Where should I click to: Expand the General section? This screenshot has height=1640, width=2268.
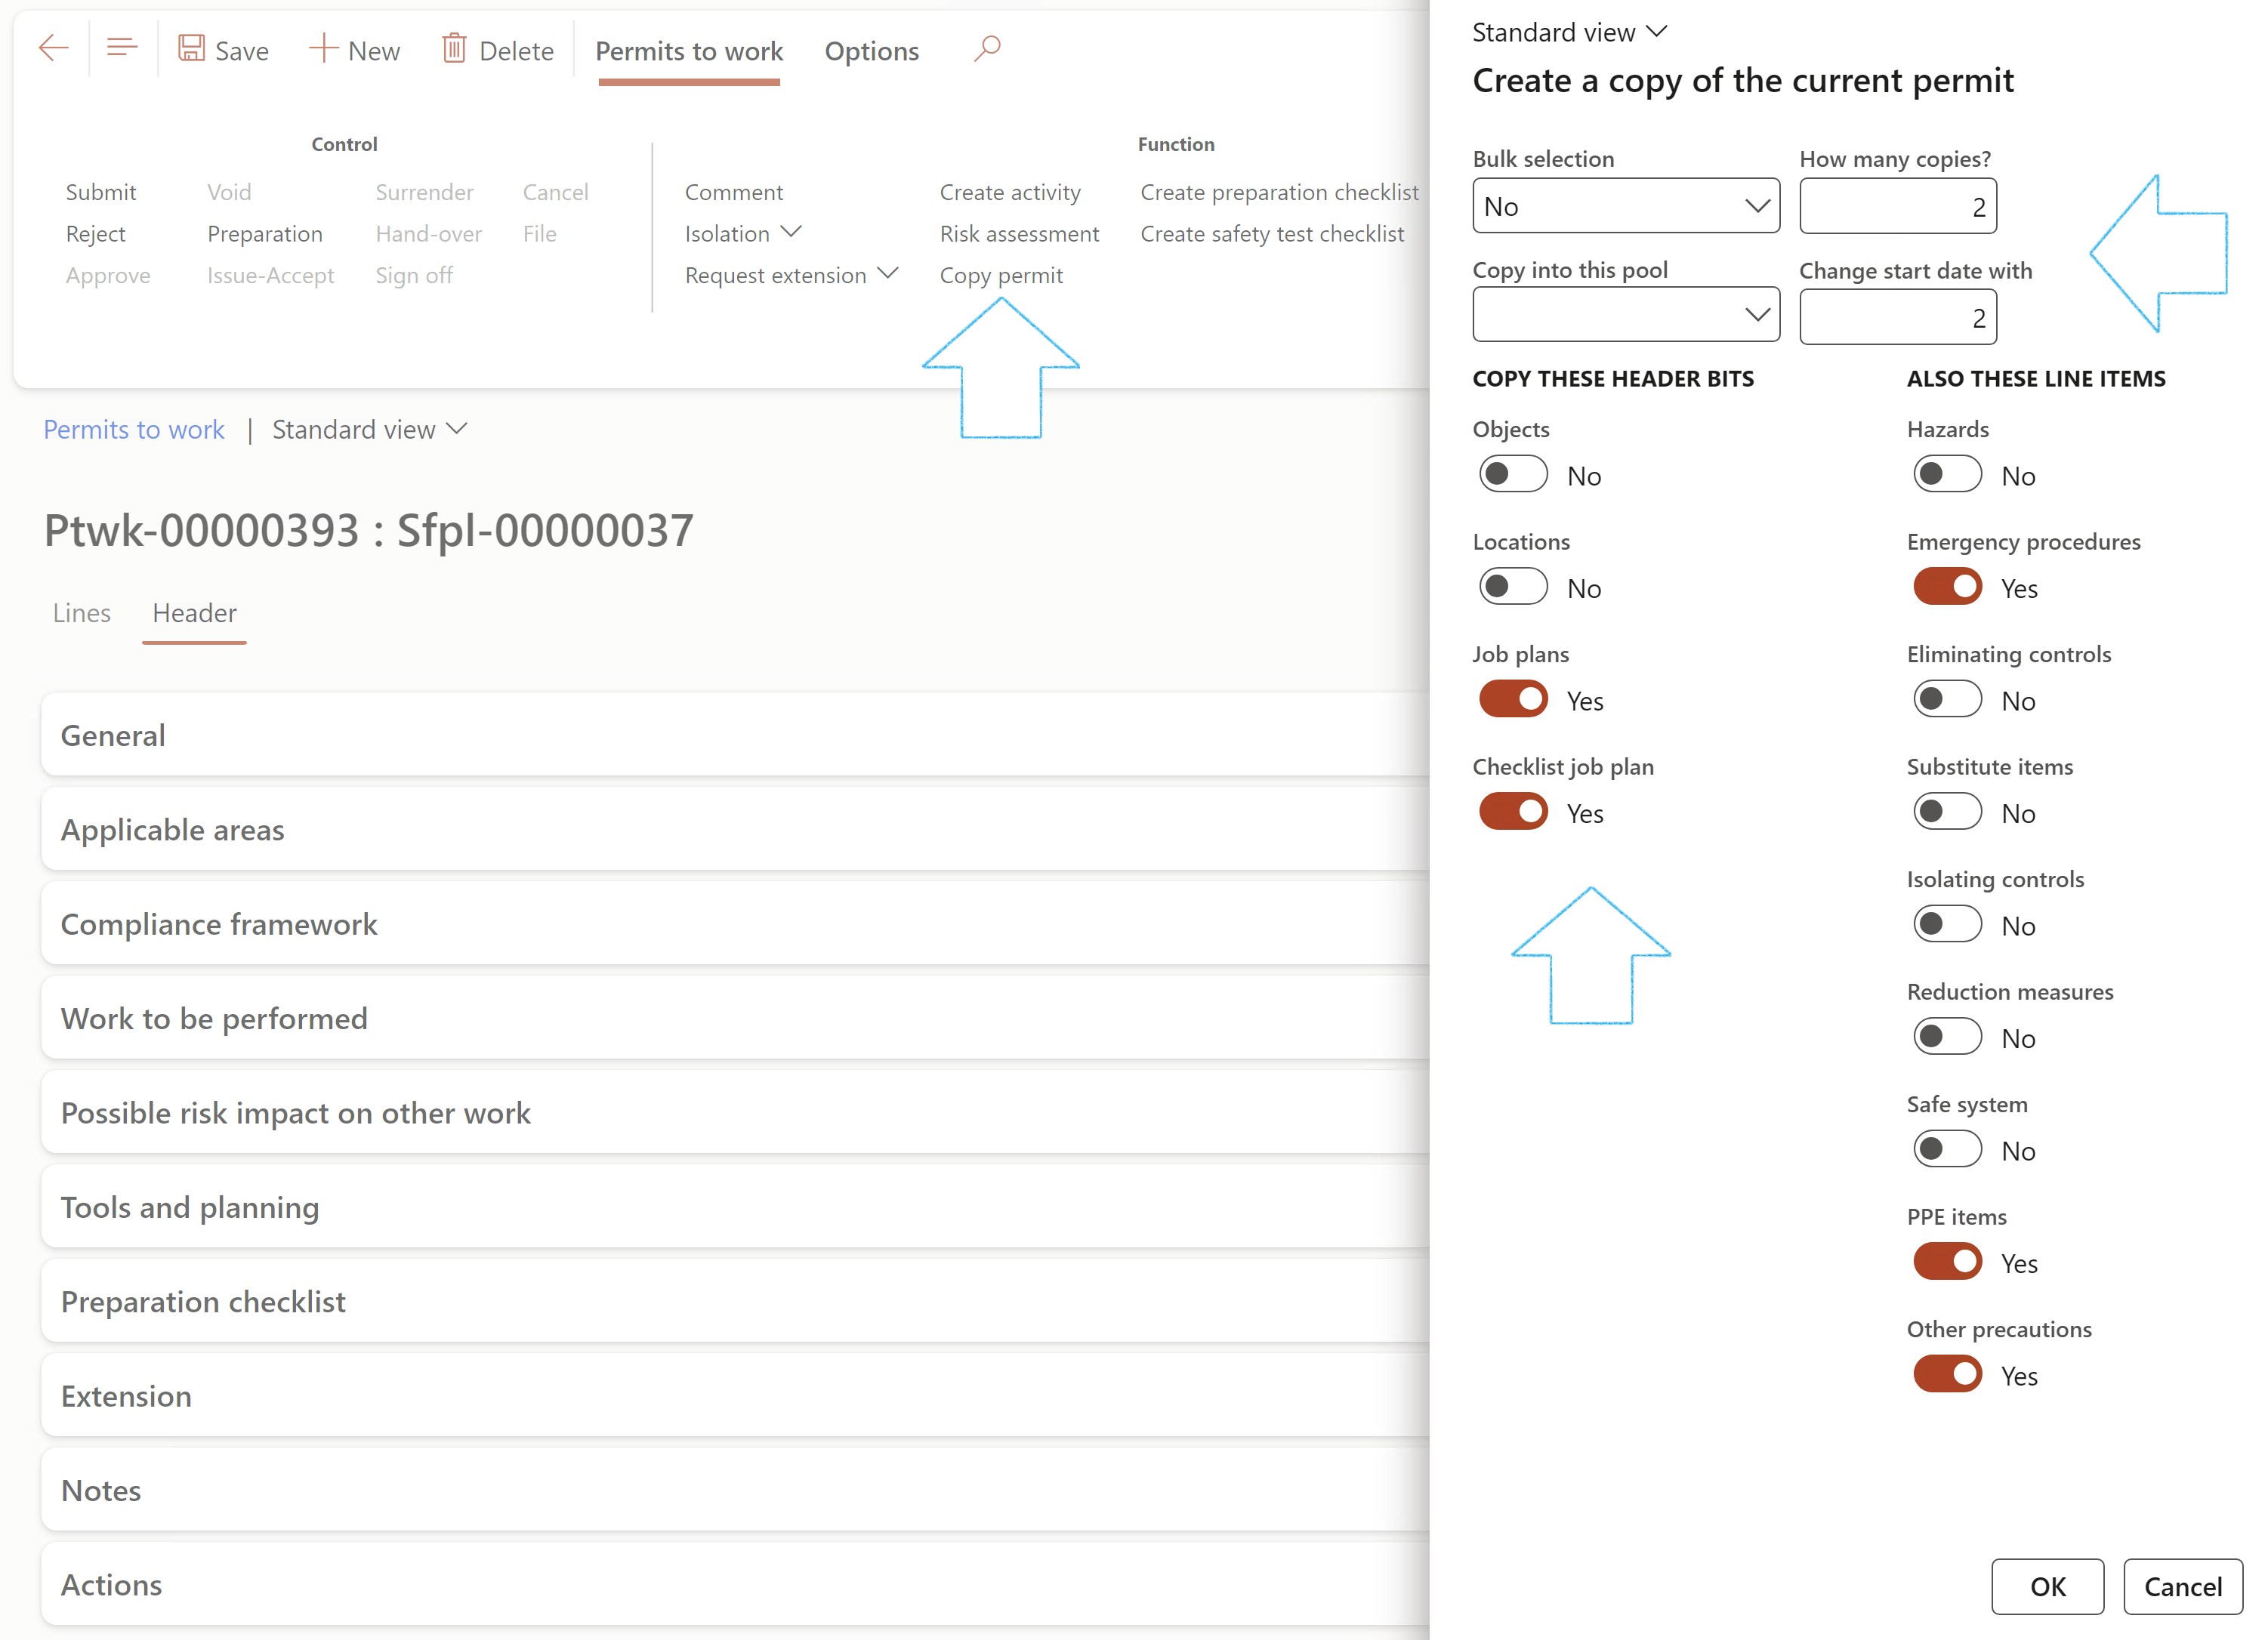(735, 735)
